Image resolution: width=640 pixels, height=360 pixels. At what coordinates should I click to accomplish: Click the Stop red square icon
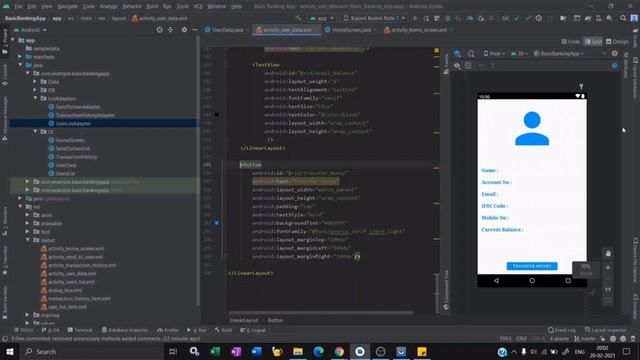pyautogui.click(x=491, y=18)
